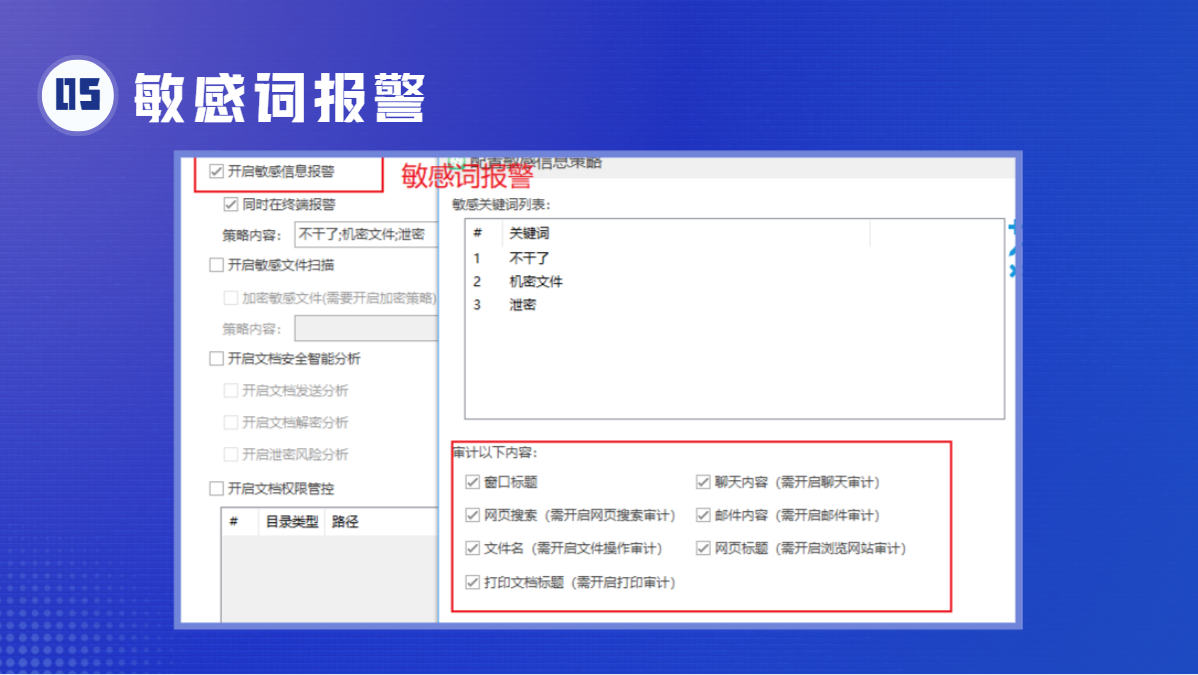Screen dimensions: 1198x675
Task: Select keyword row 泄密
Action: click(x=522, y=305)
